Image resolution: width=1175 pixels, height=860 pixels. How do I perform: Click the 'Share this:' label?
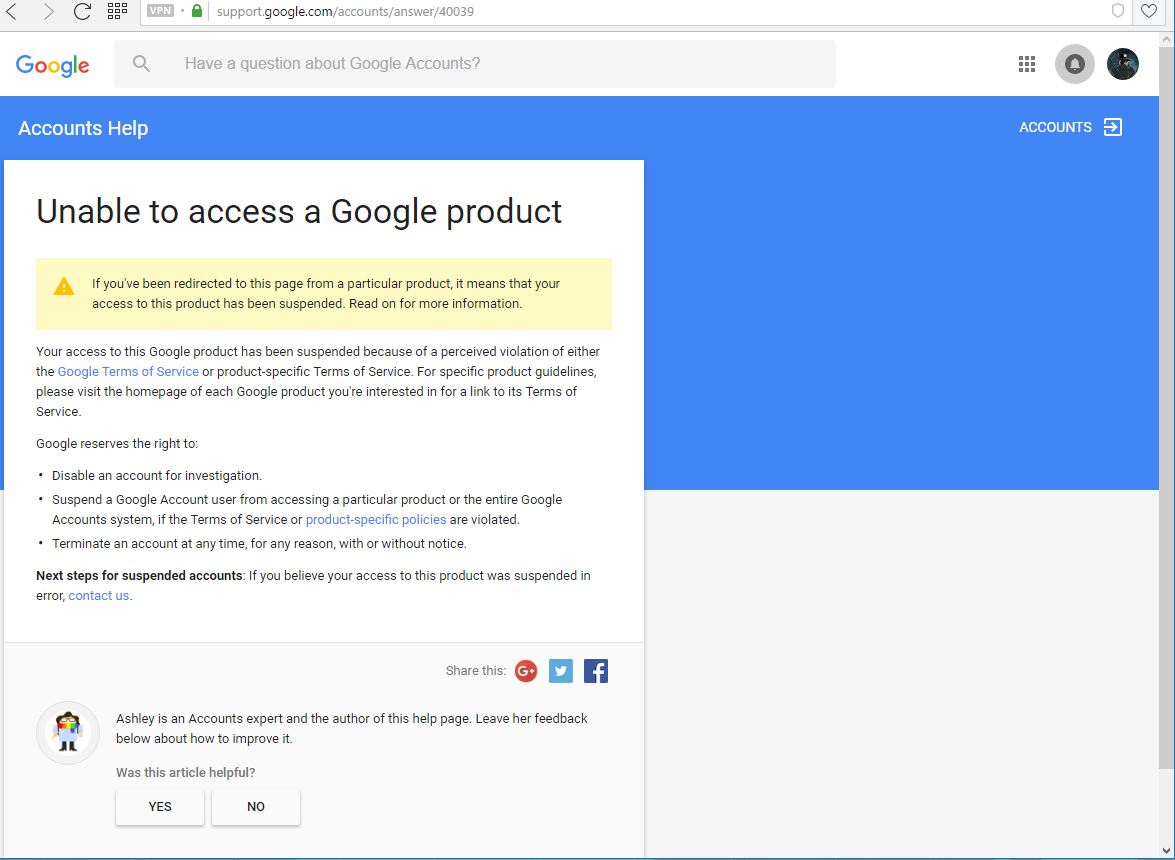click(476, 670)
